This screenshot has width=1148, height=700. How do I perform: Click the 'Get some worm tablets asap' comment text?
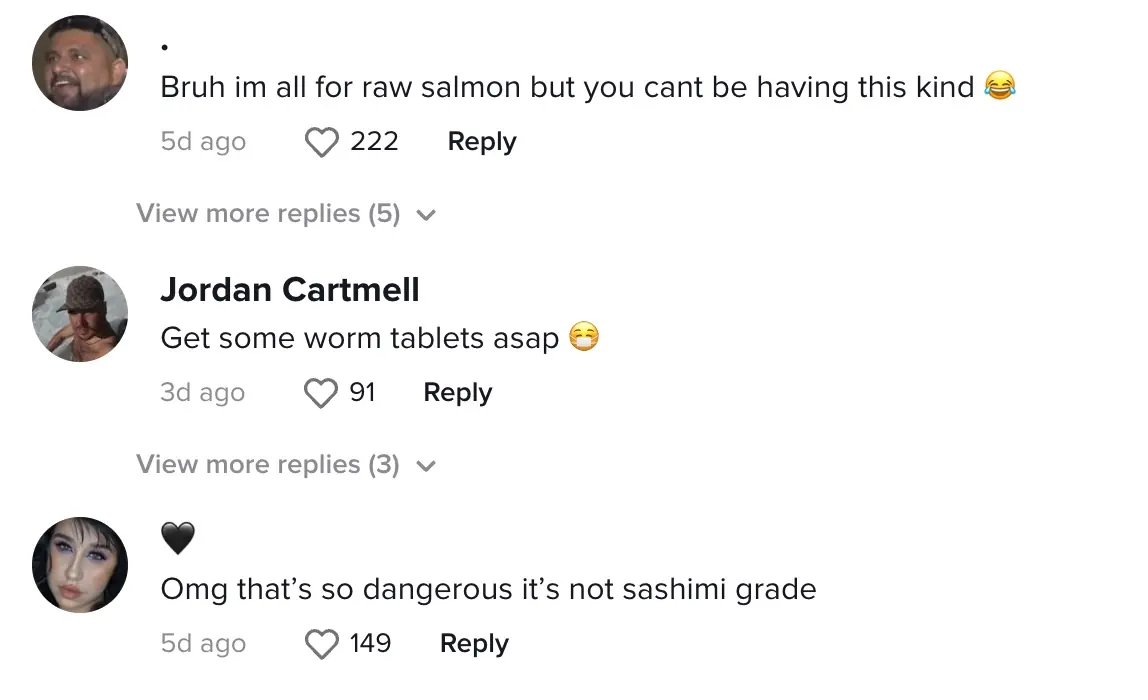pyautogui.click(x=360, y=338)
